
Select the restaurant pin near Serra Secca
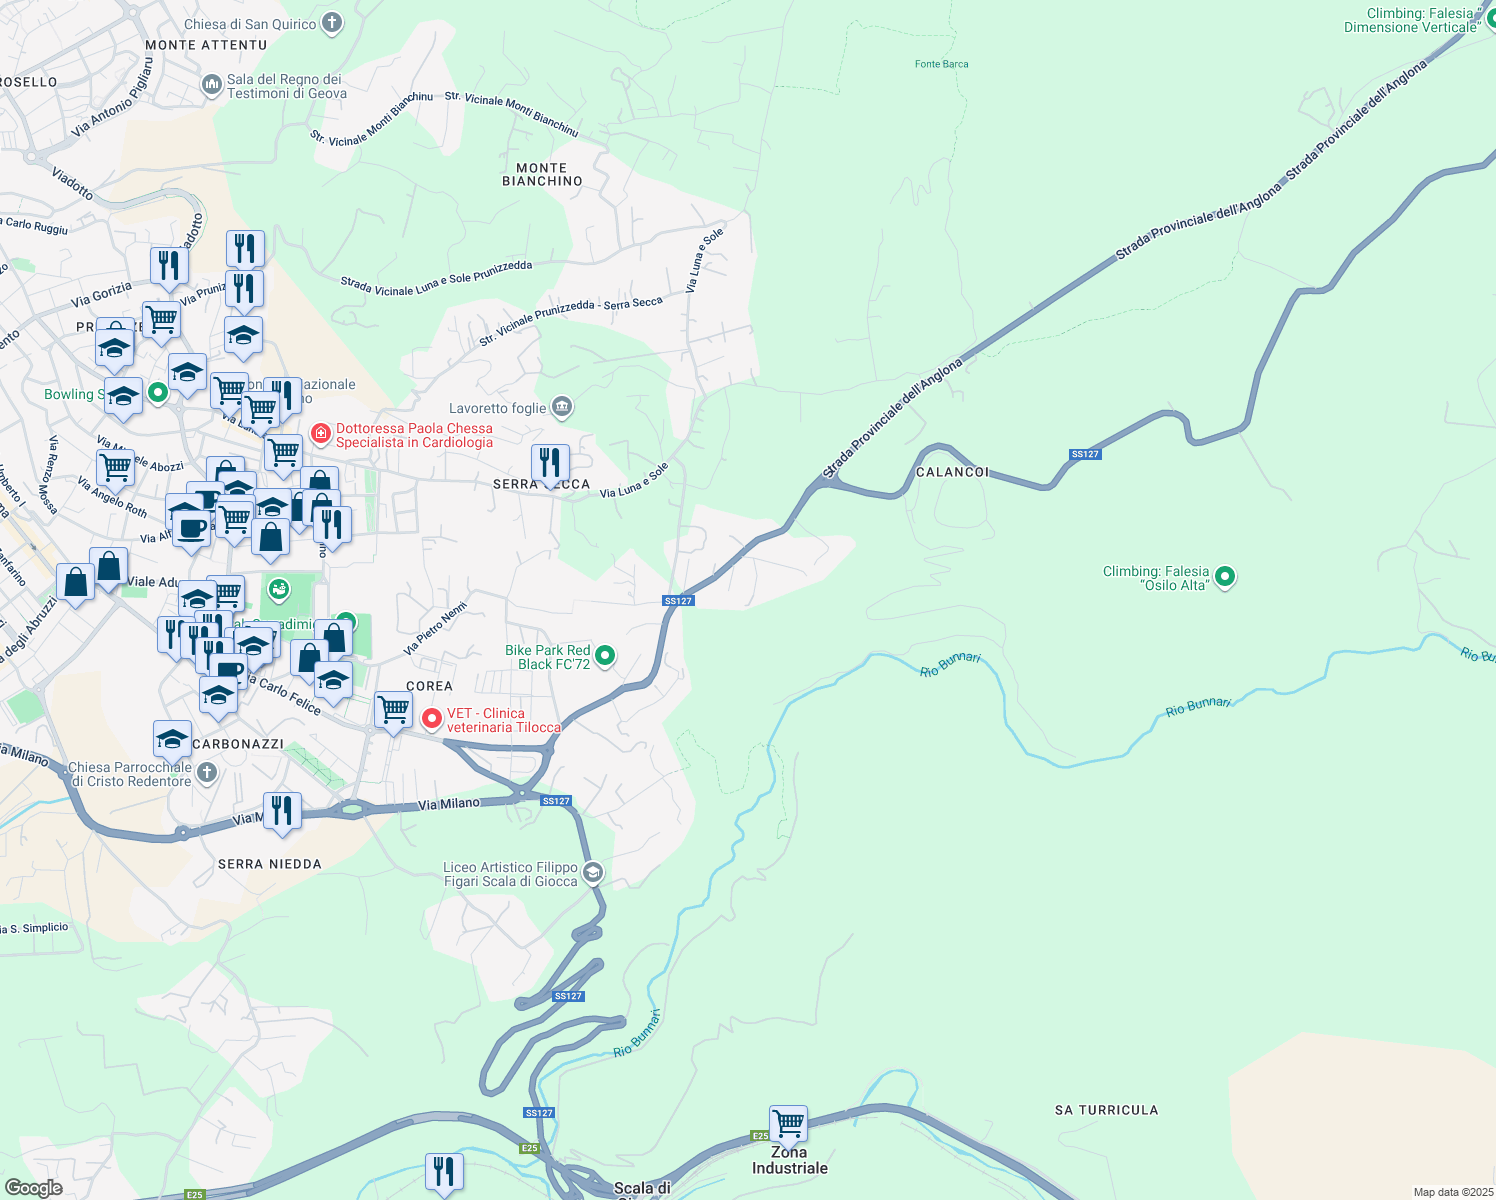(549, 462)
